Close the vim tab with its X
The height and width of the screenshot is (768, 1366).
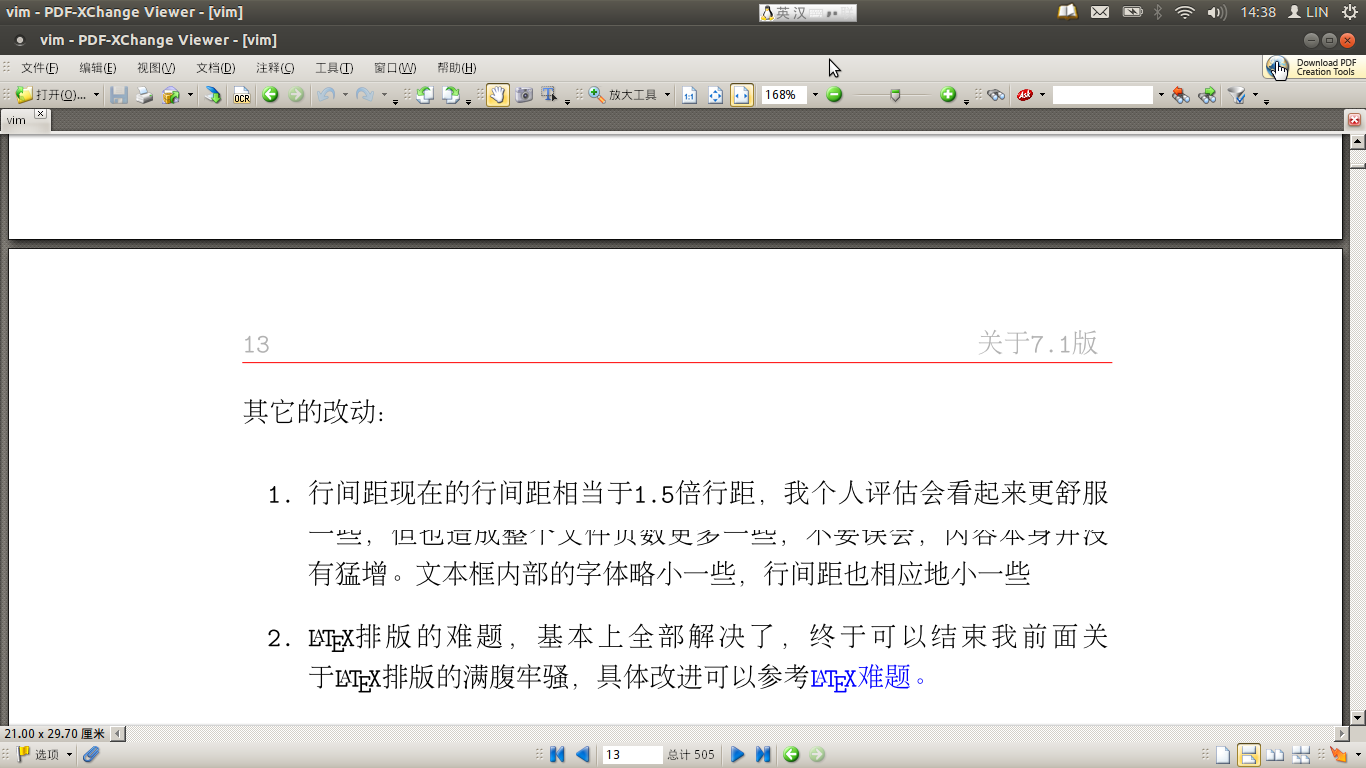(x=40, y=114)
